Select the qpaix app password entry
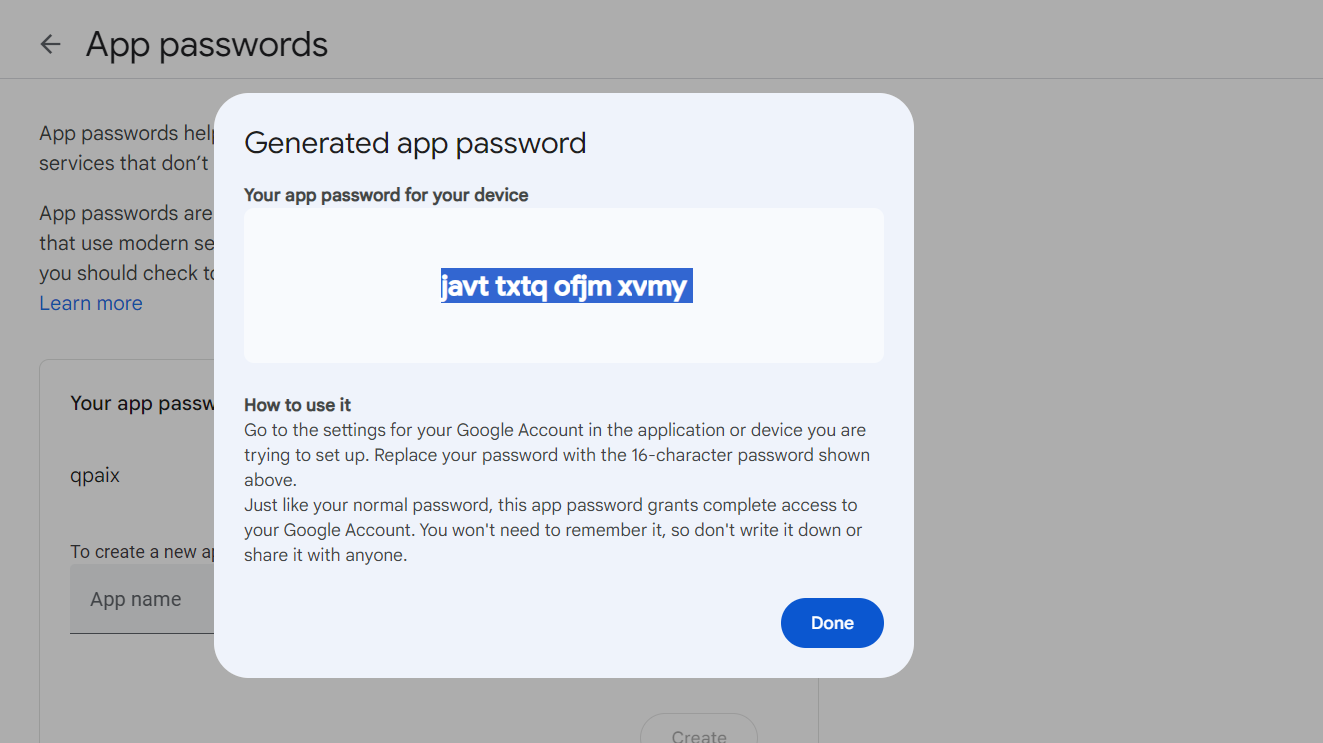This screenshot has width=1323, height=743. [x=95, y=475]
